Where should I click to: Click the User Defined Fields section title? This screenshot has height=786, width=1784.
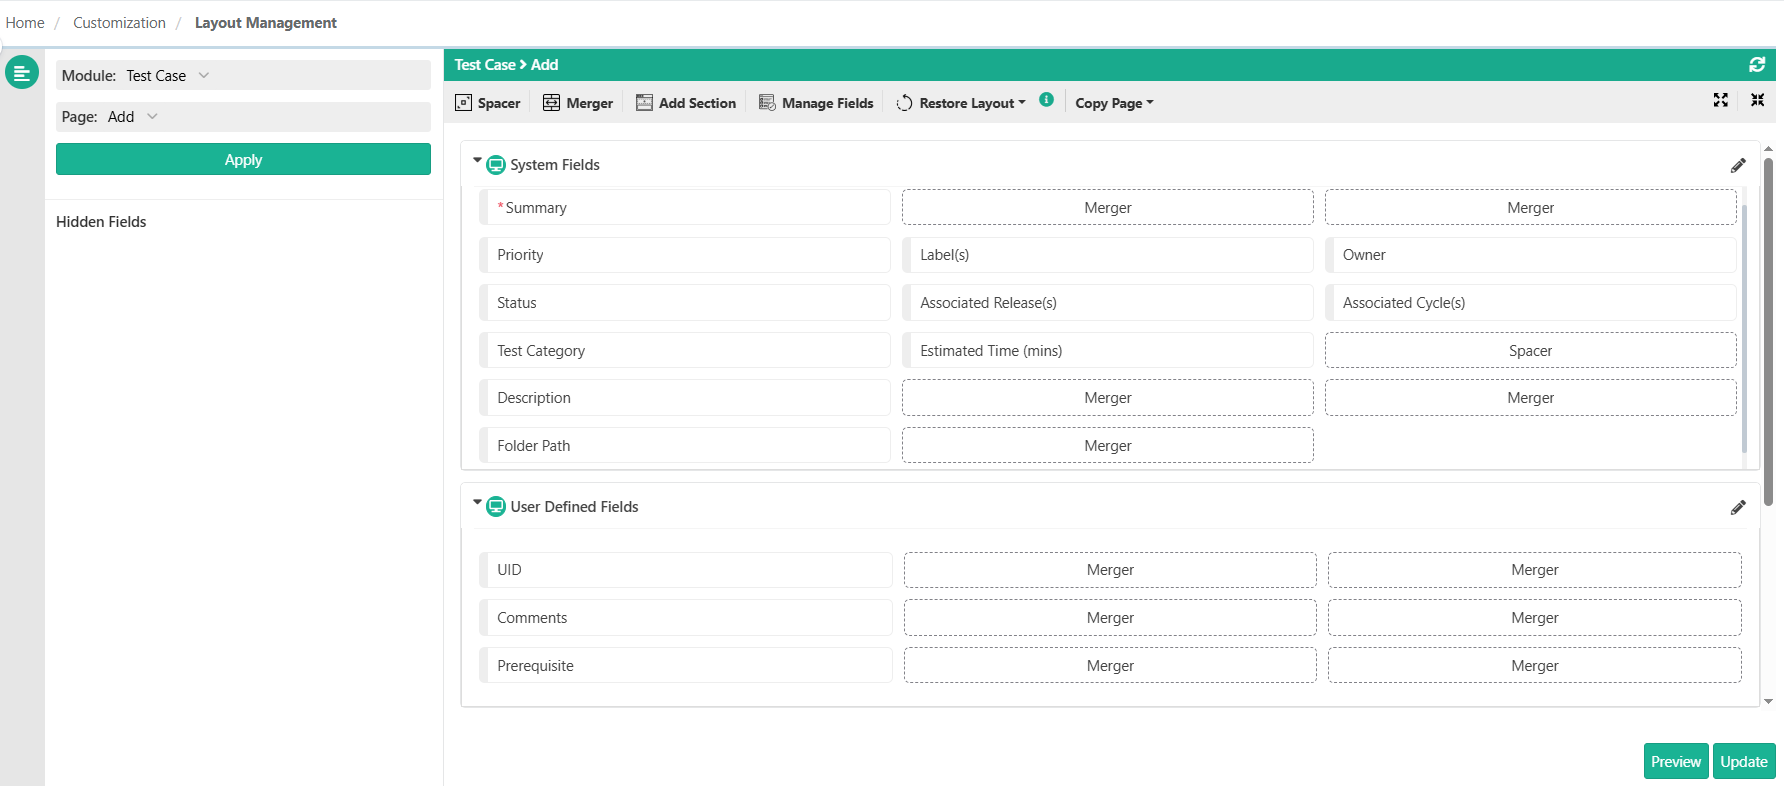(x=574, y=507)
